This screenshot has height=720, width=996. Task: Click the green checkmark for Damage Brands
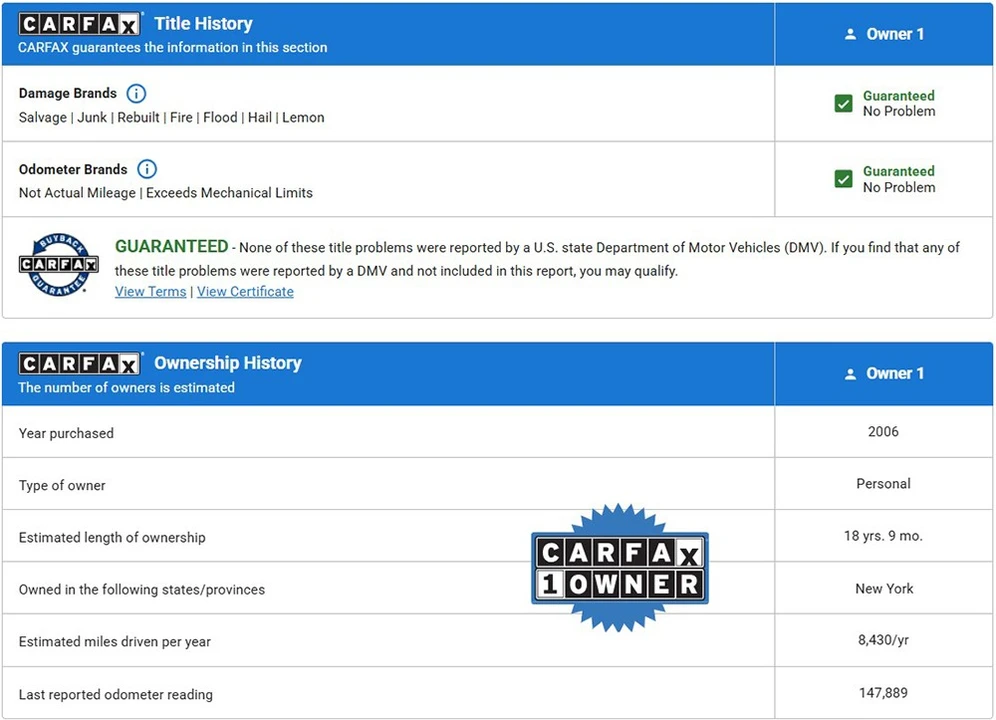tap(844, 103)
